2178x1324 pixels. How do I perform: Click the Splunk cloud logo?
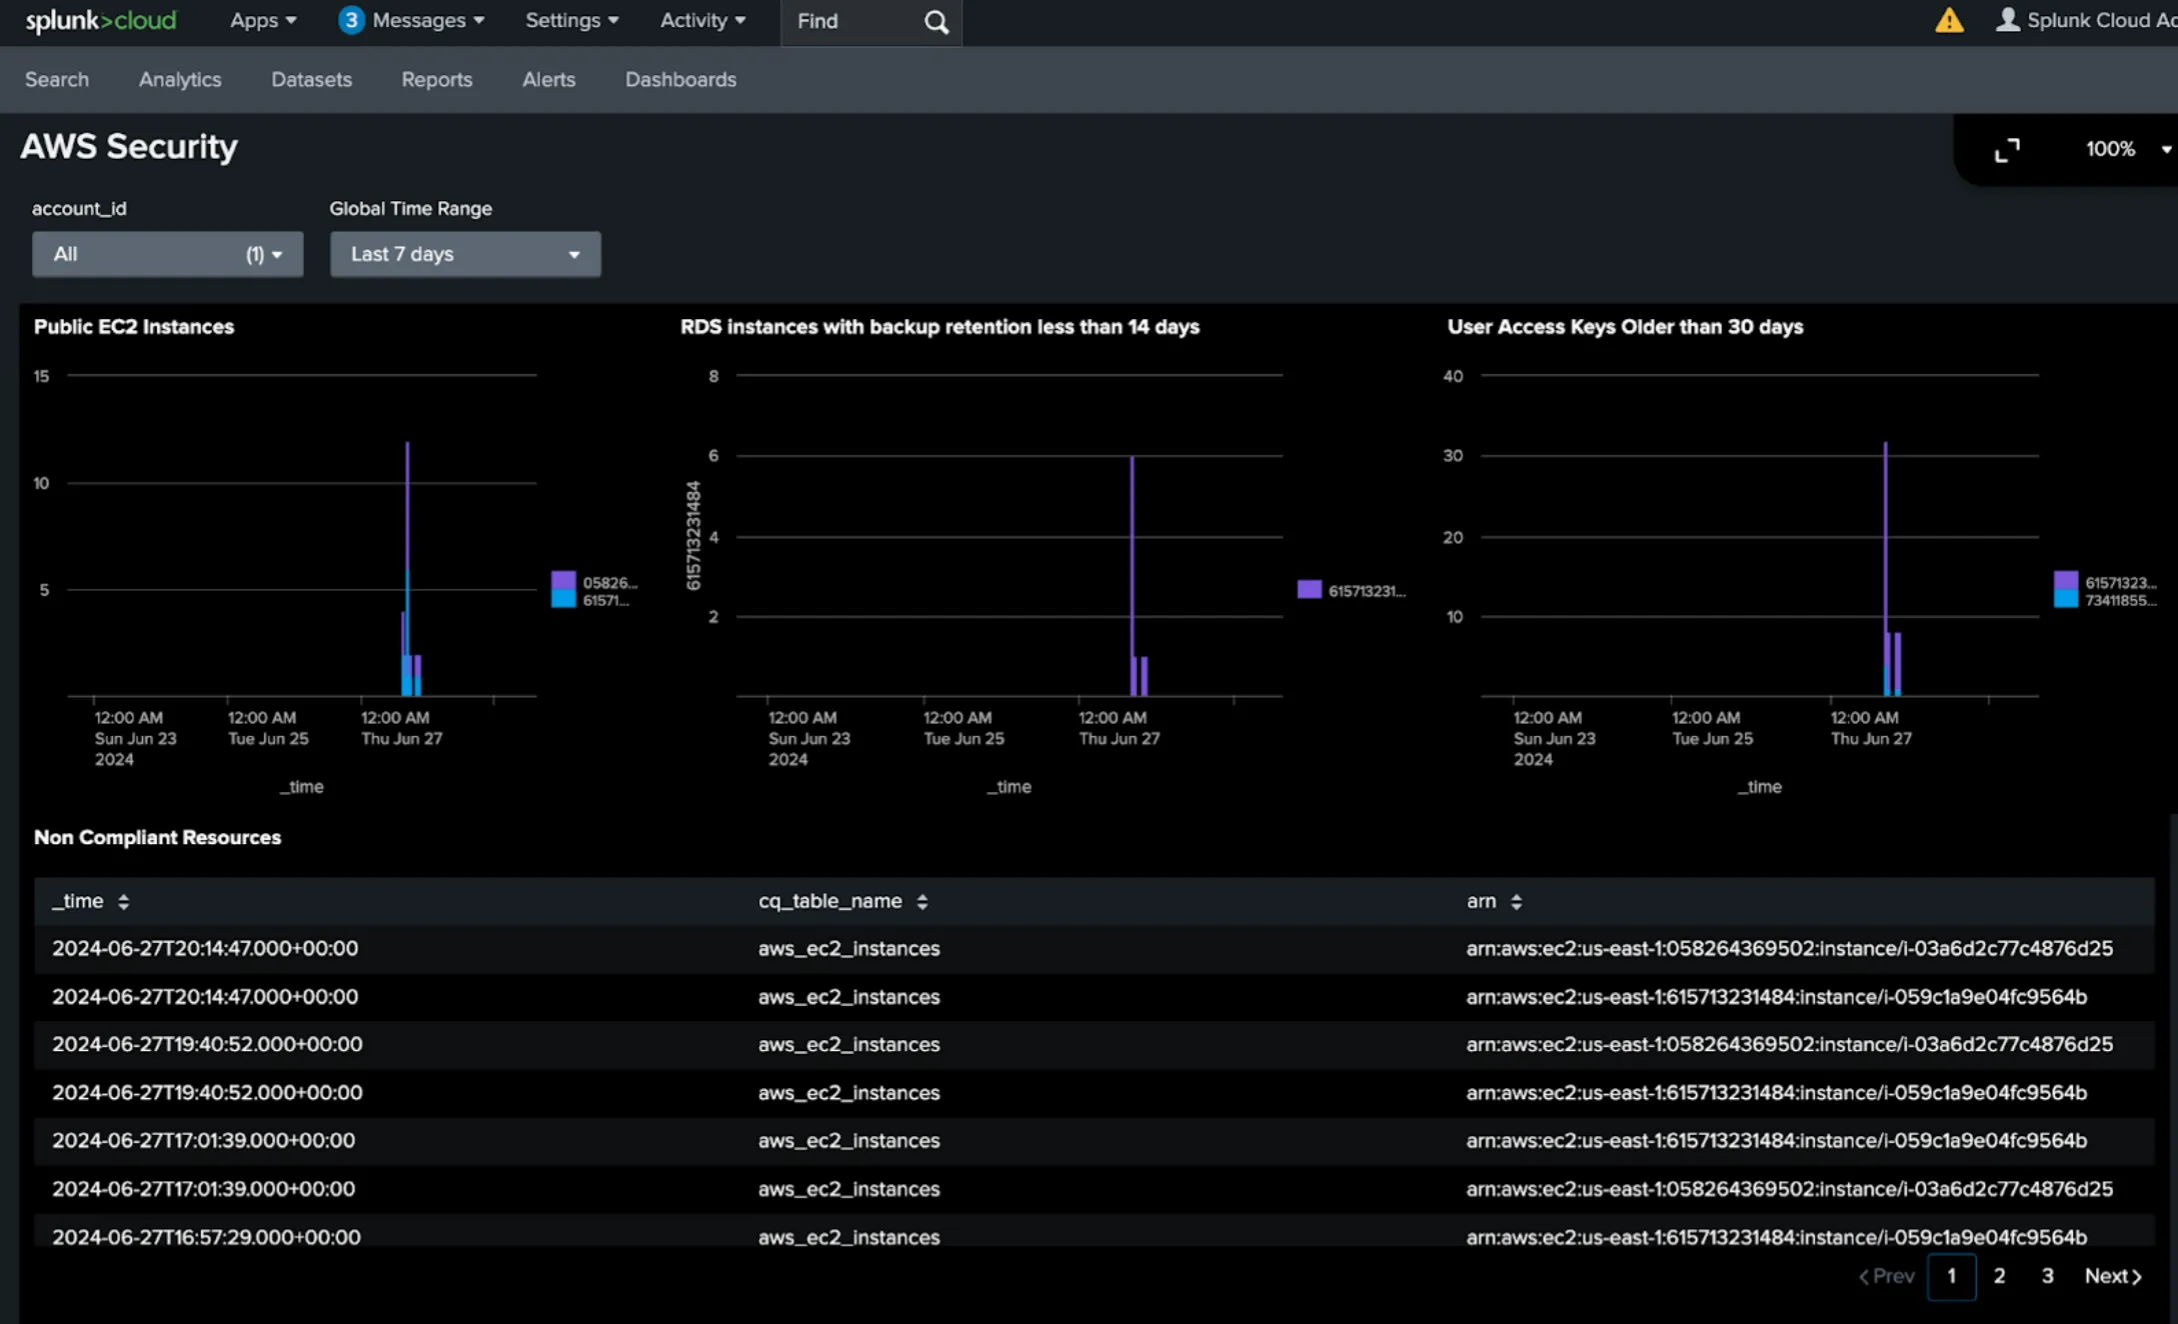click(100, 21)
